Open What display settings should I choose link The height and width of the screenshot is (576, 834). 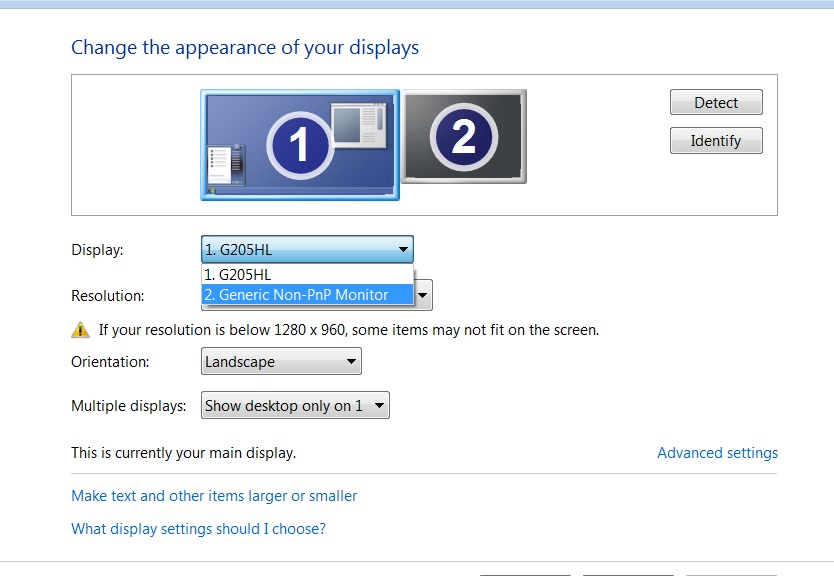coord(198,529)
